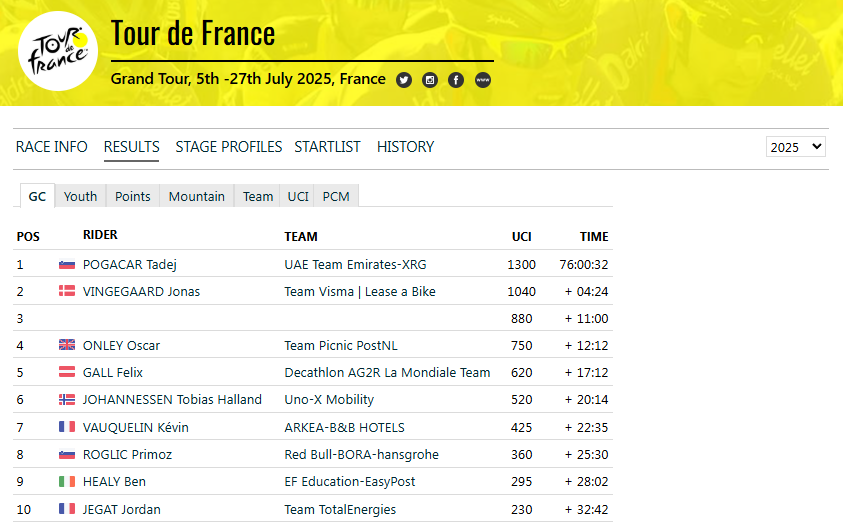
Task: Switch to the PCM tab
Action: point(336,196)
